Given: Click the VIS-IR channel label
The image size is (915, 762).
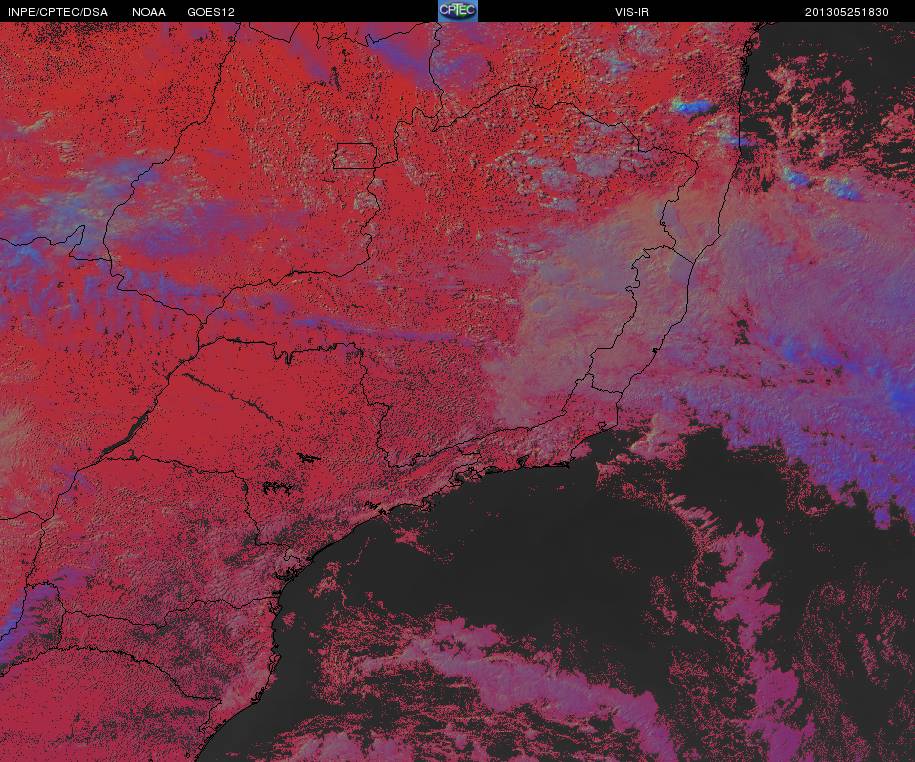Looking at the screenshot, I should coord(632,12).
